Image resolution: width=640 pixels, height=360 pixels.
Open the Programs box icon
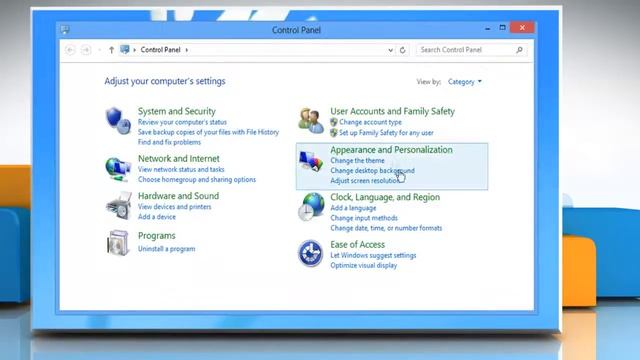coord(118,243)
